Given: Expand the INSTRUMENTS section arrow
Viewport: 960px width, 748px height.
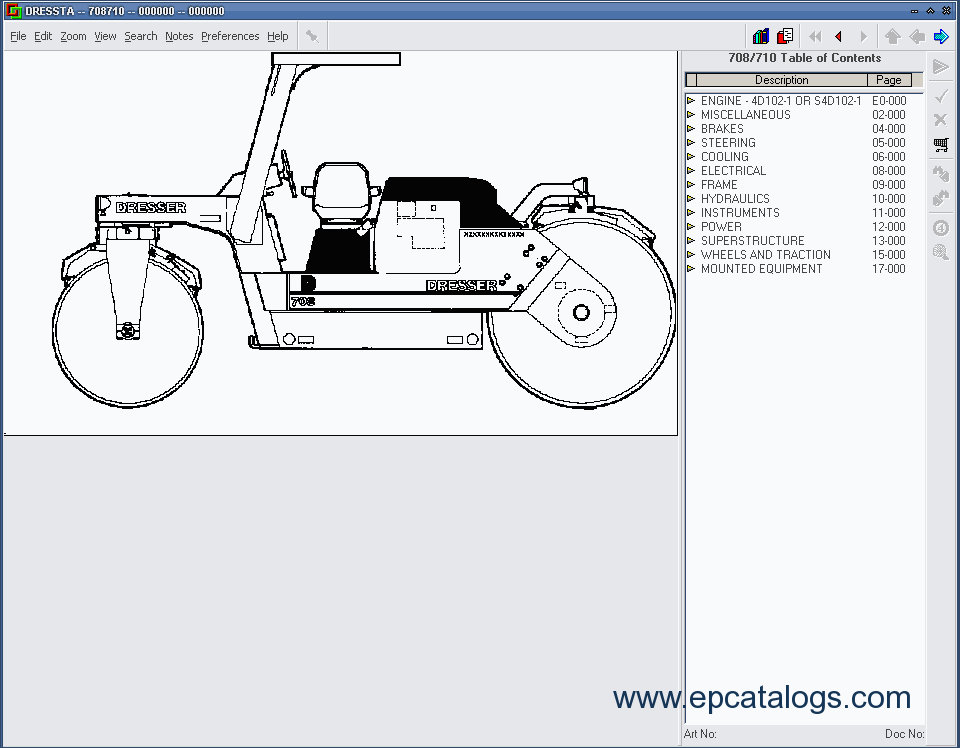Looking at the screenshot, I should [691, 213].
